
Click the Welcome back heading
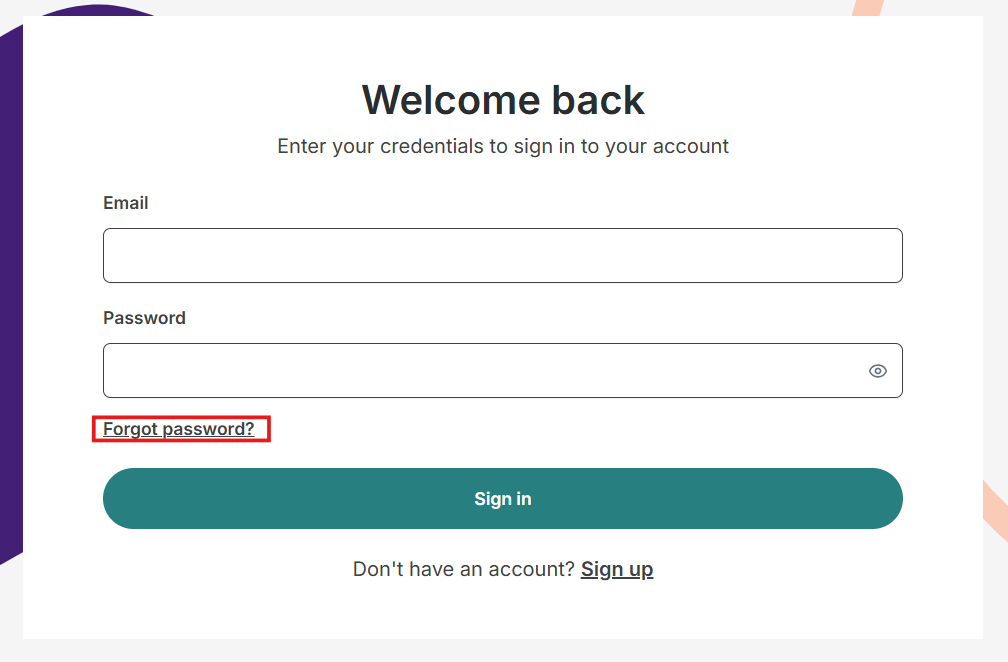[x=503, y=100]
